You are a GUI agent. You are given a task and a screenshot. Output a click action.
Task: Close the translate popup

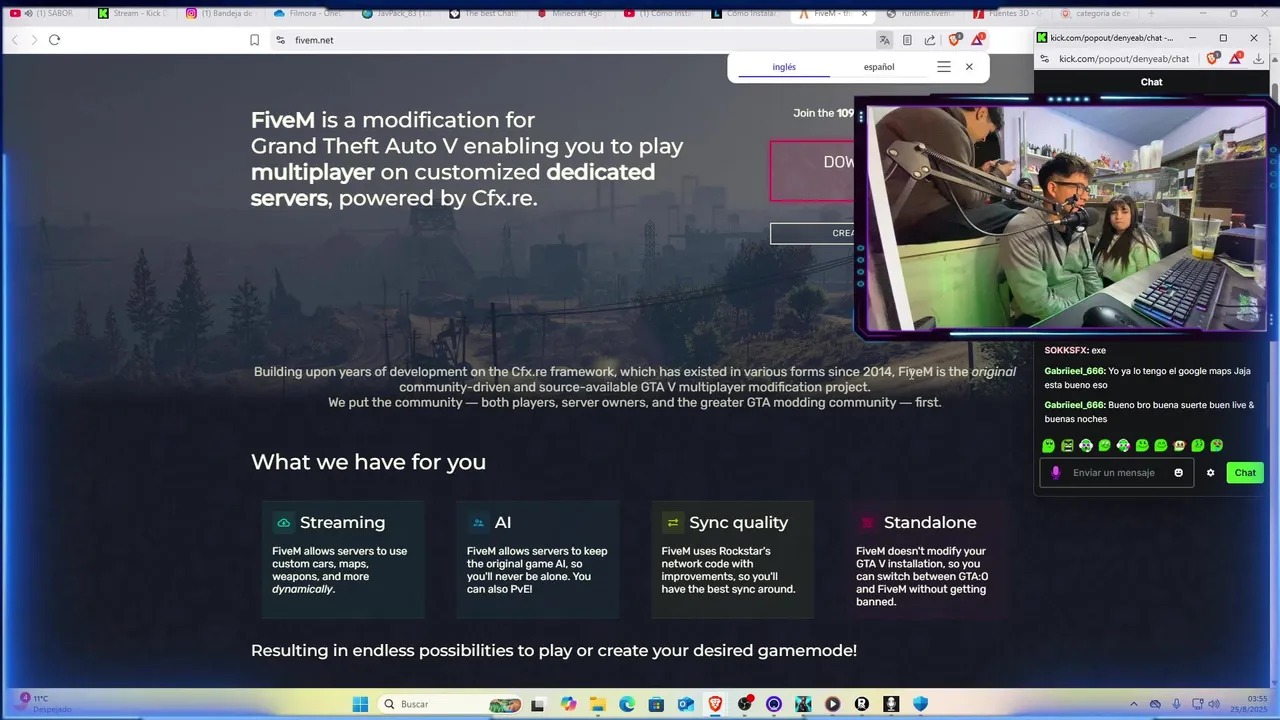click(969, 67)
